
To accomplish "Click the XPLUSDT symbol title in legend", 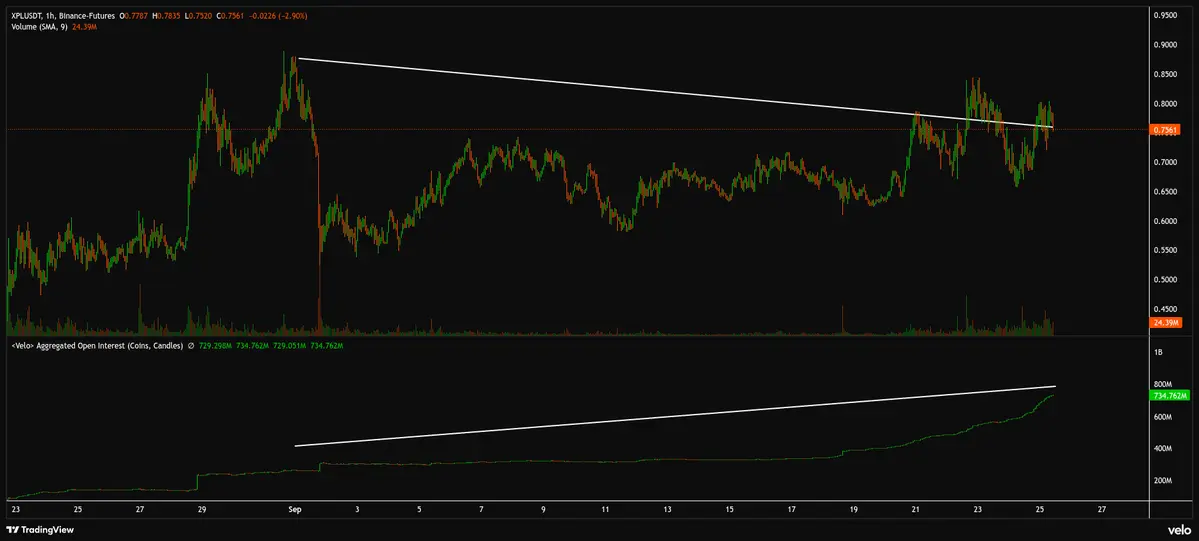I will tap(63, 16).
